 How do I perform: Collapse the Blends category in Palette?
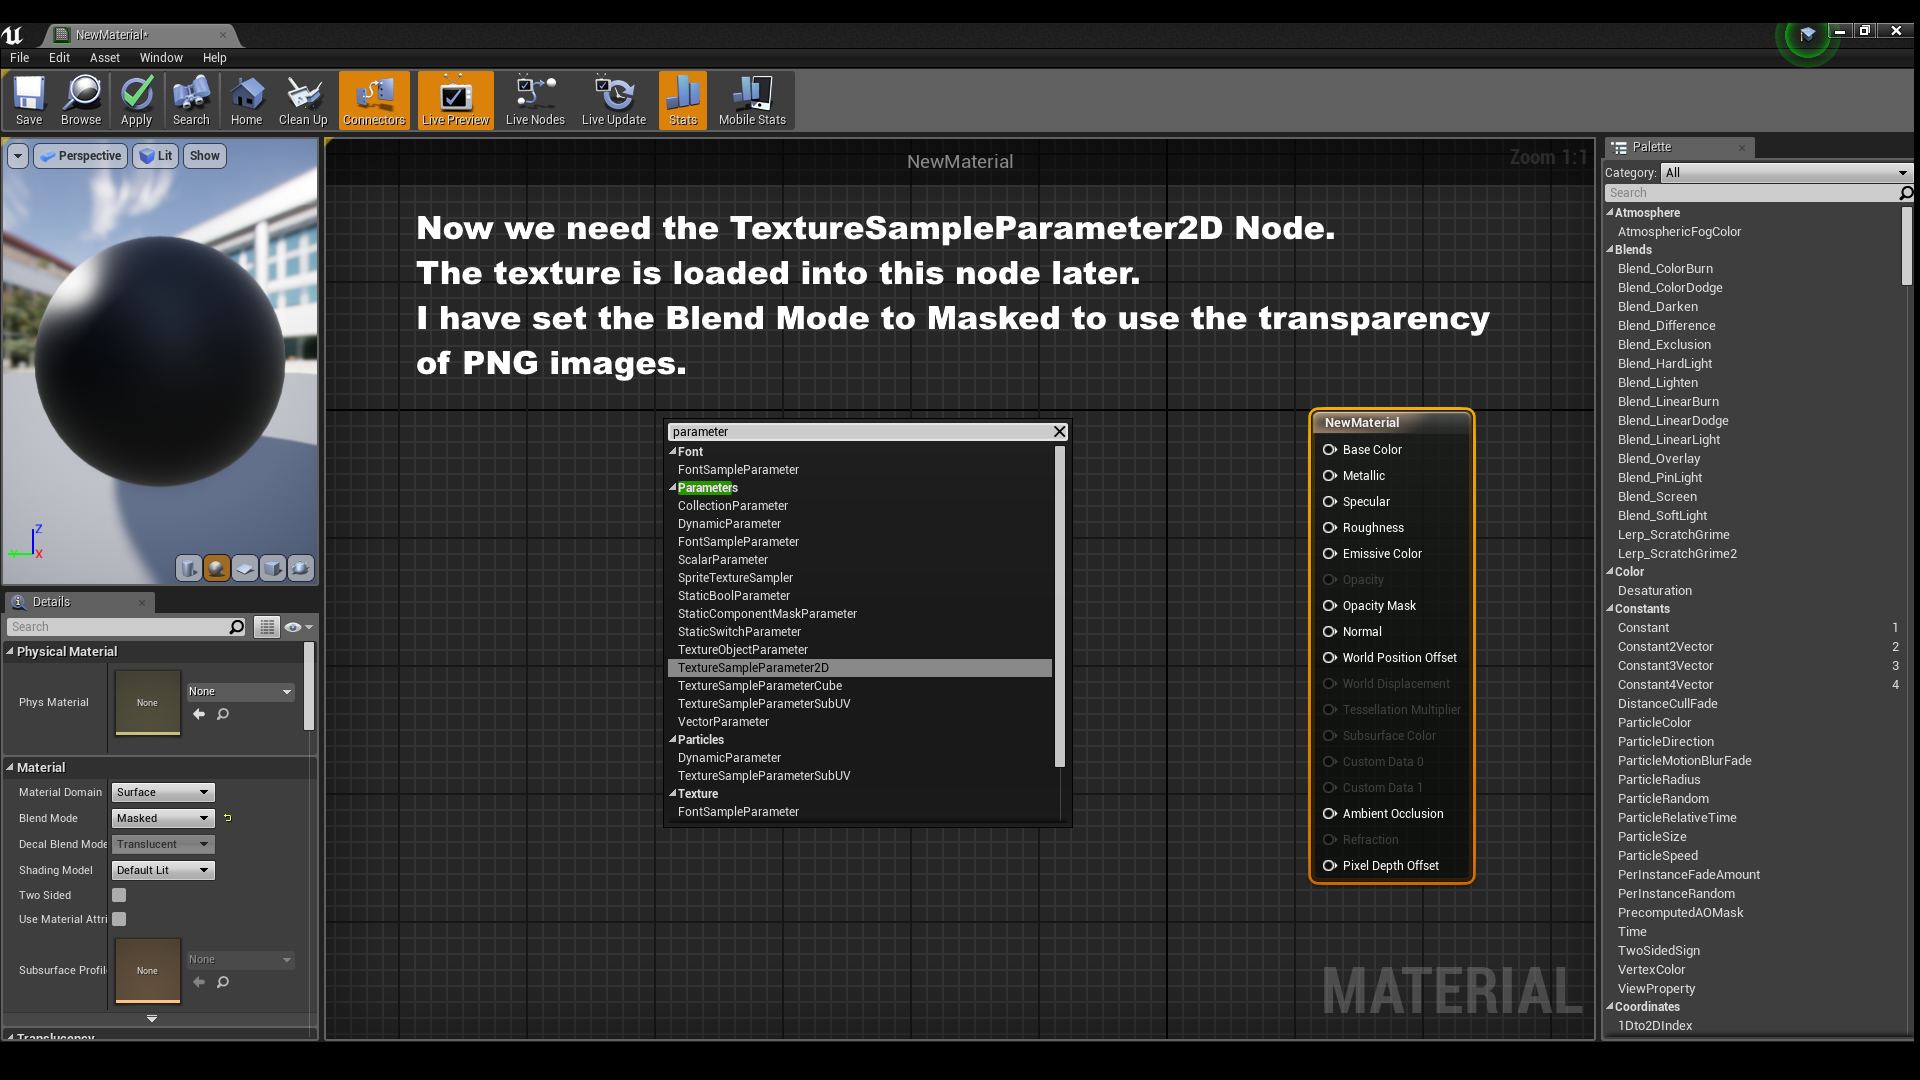pos(1610,250)
